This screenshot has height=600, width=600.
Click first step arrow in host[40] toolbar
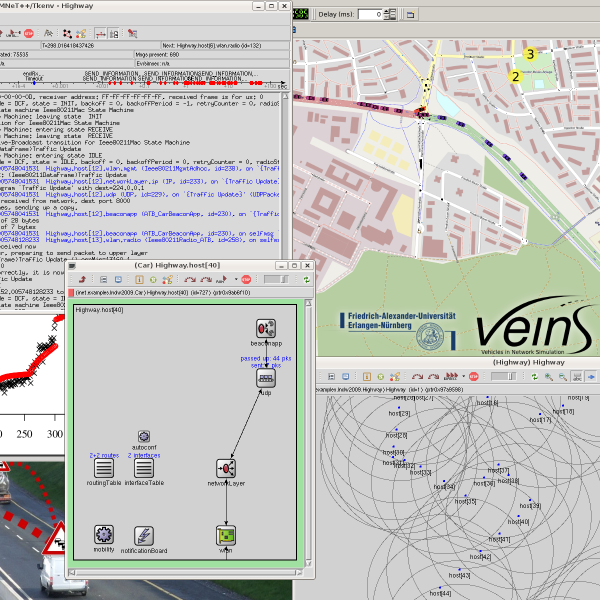pos(190,280)
